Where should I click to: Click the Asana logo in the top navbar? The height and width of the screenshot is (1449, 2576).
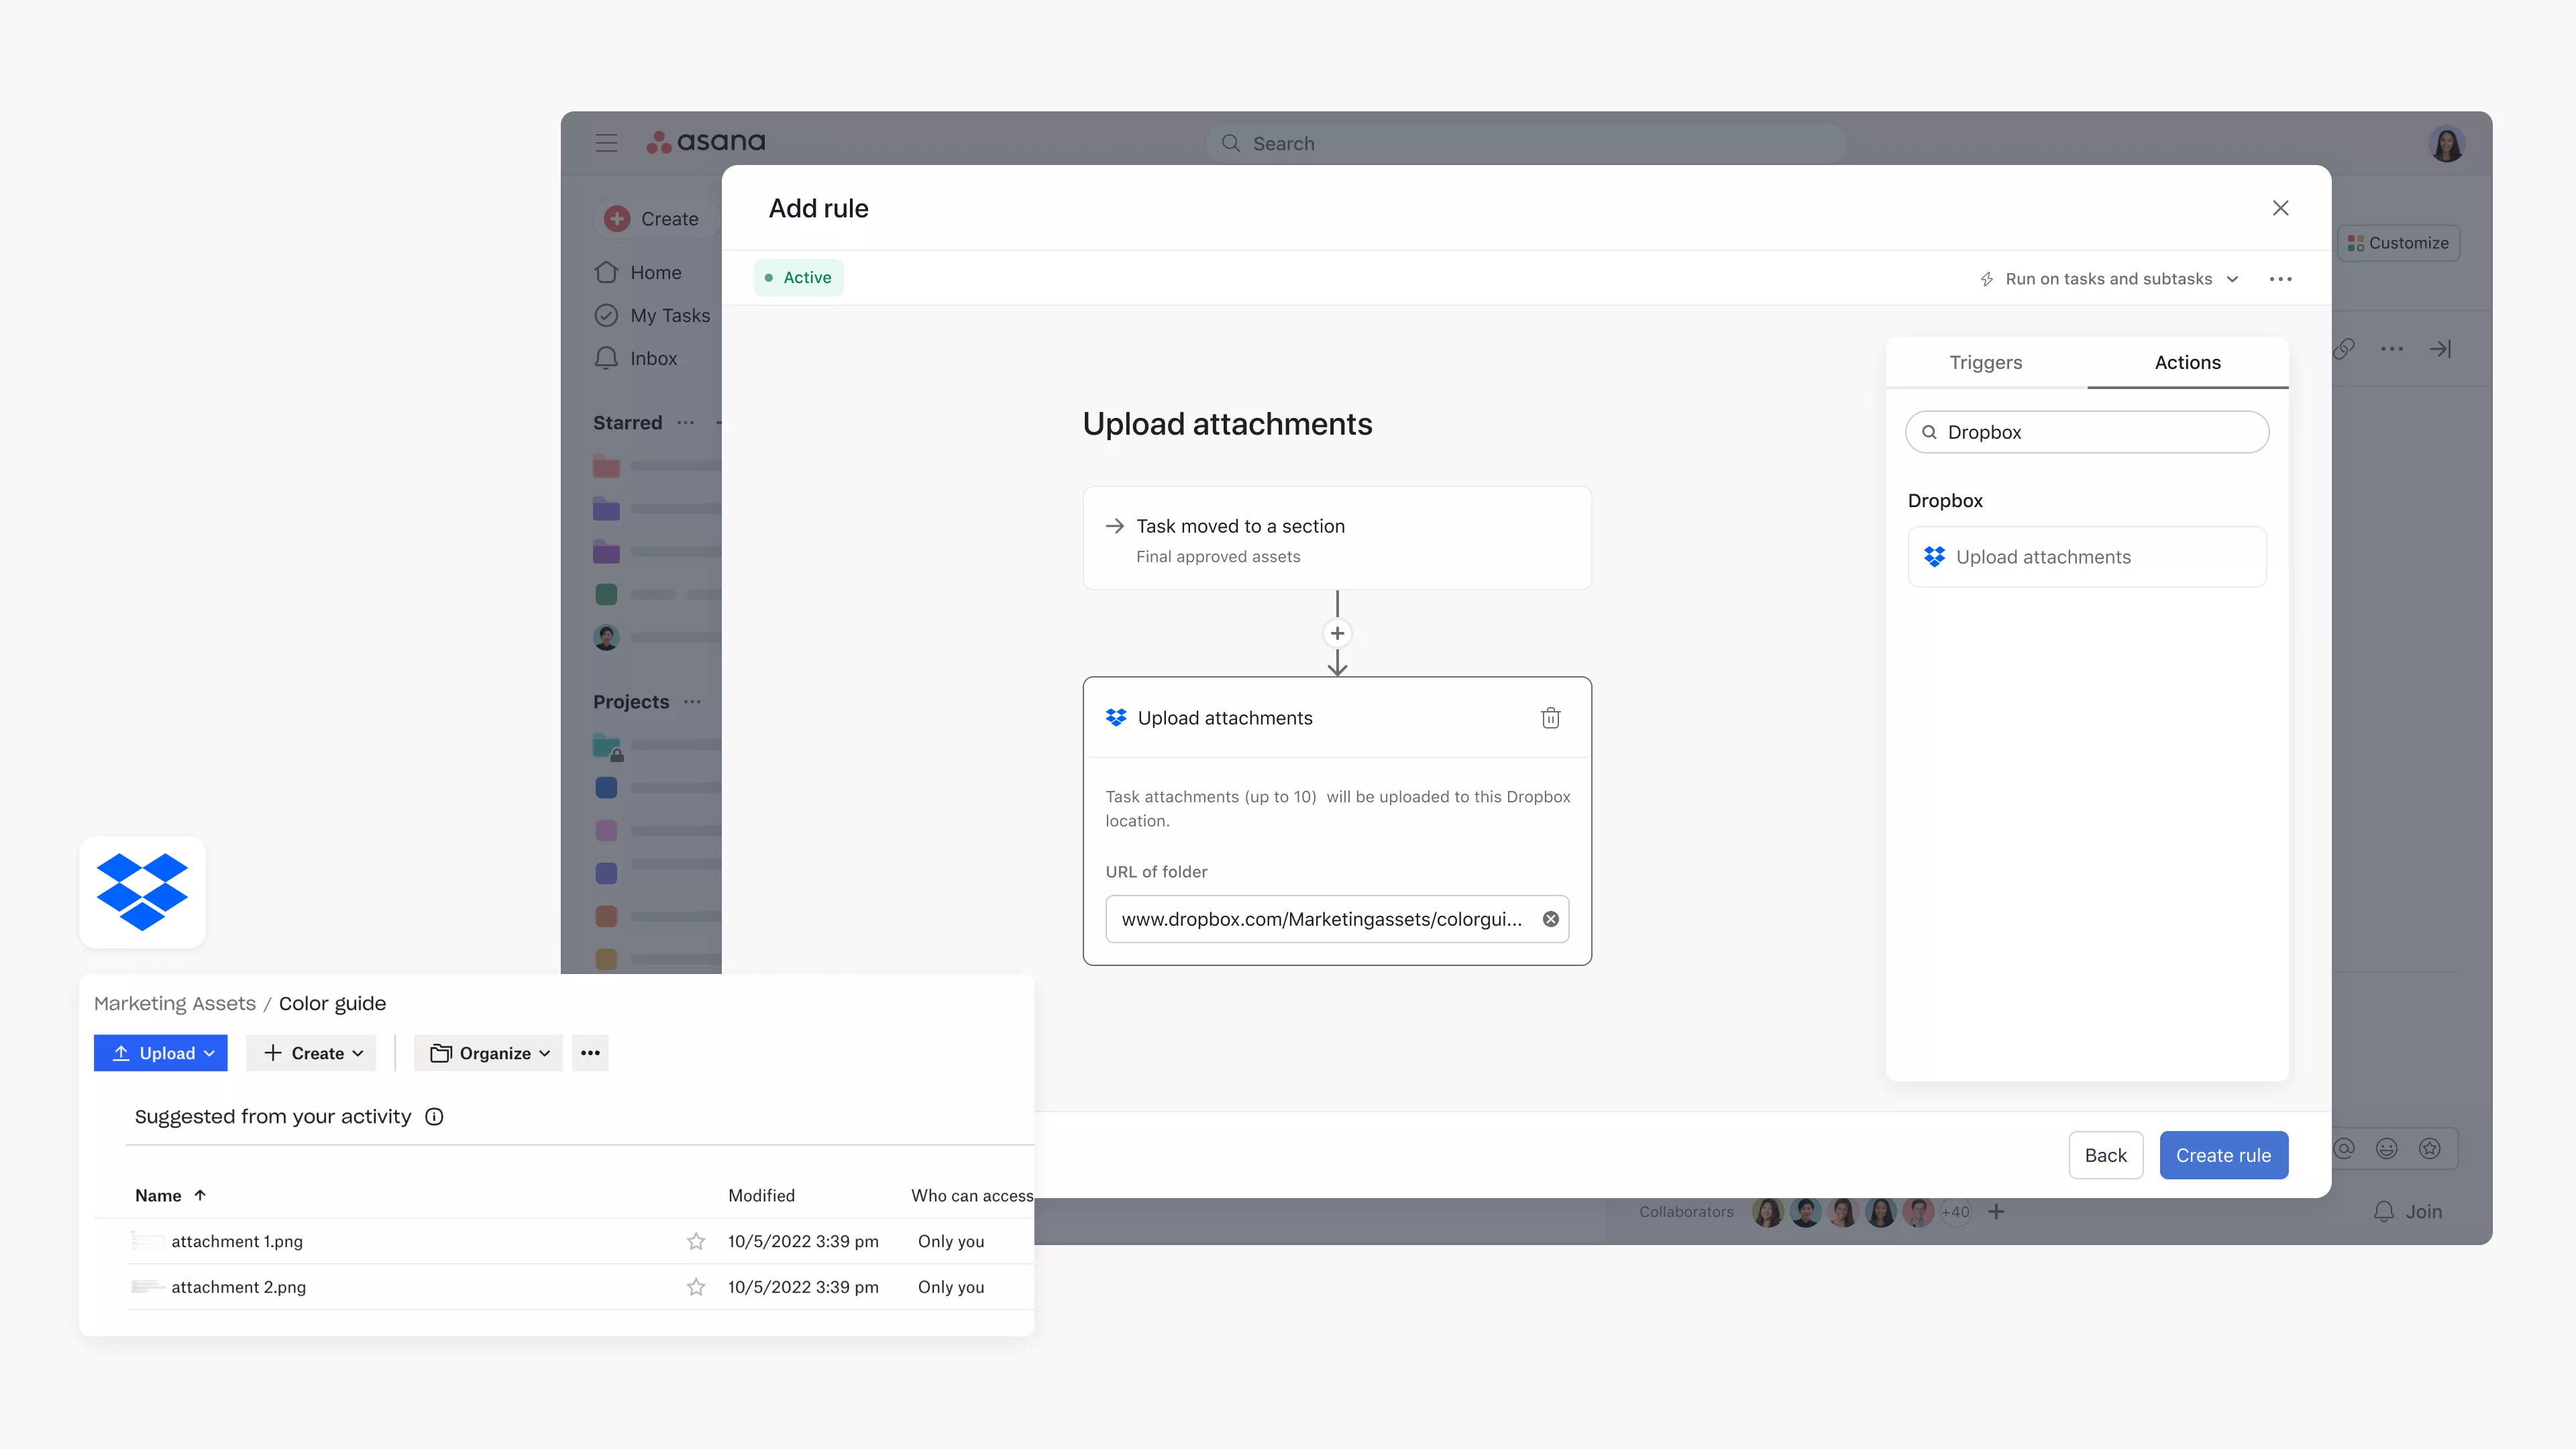click(x=704, y=142)
